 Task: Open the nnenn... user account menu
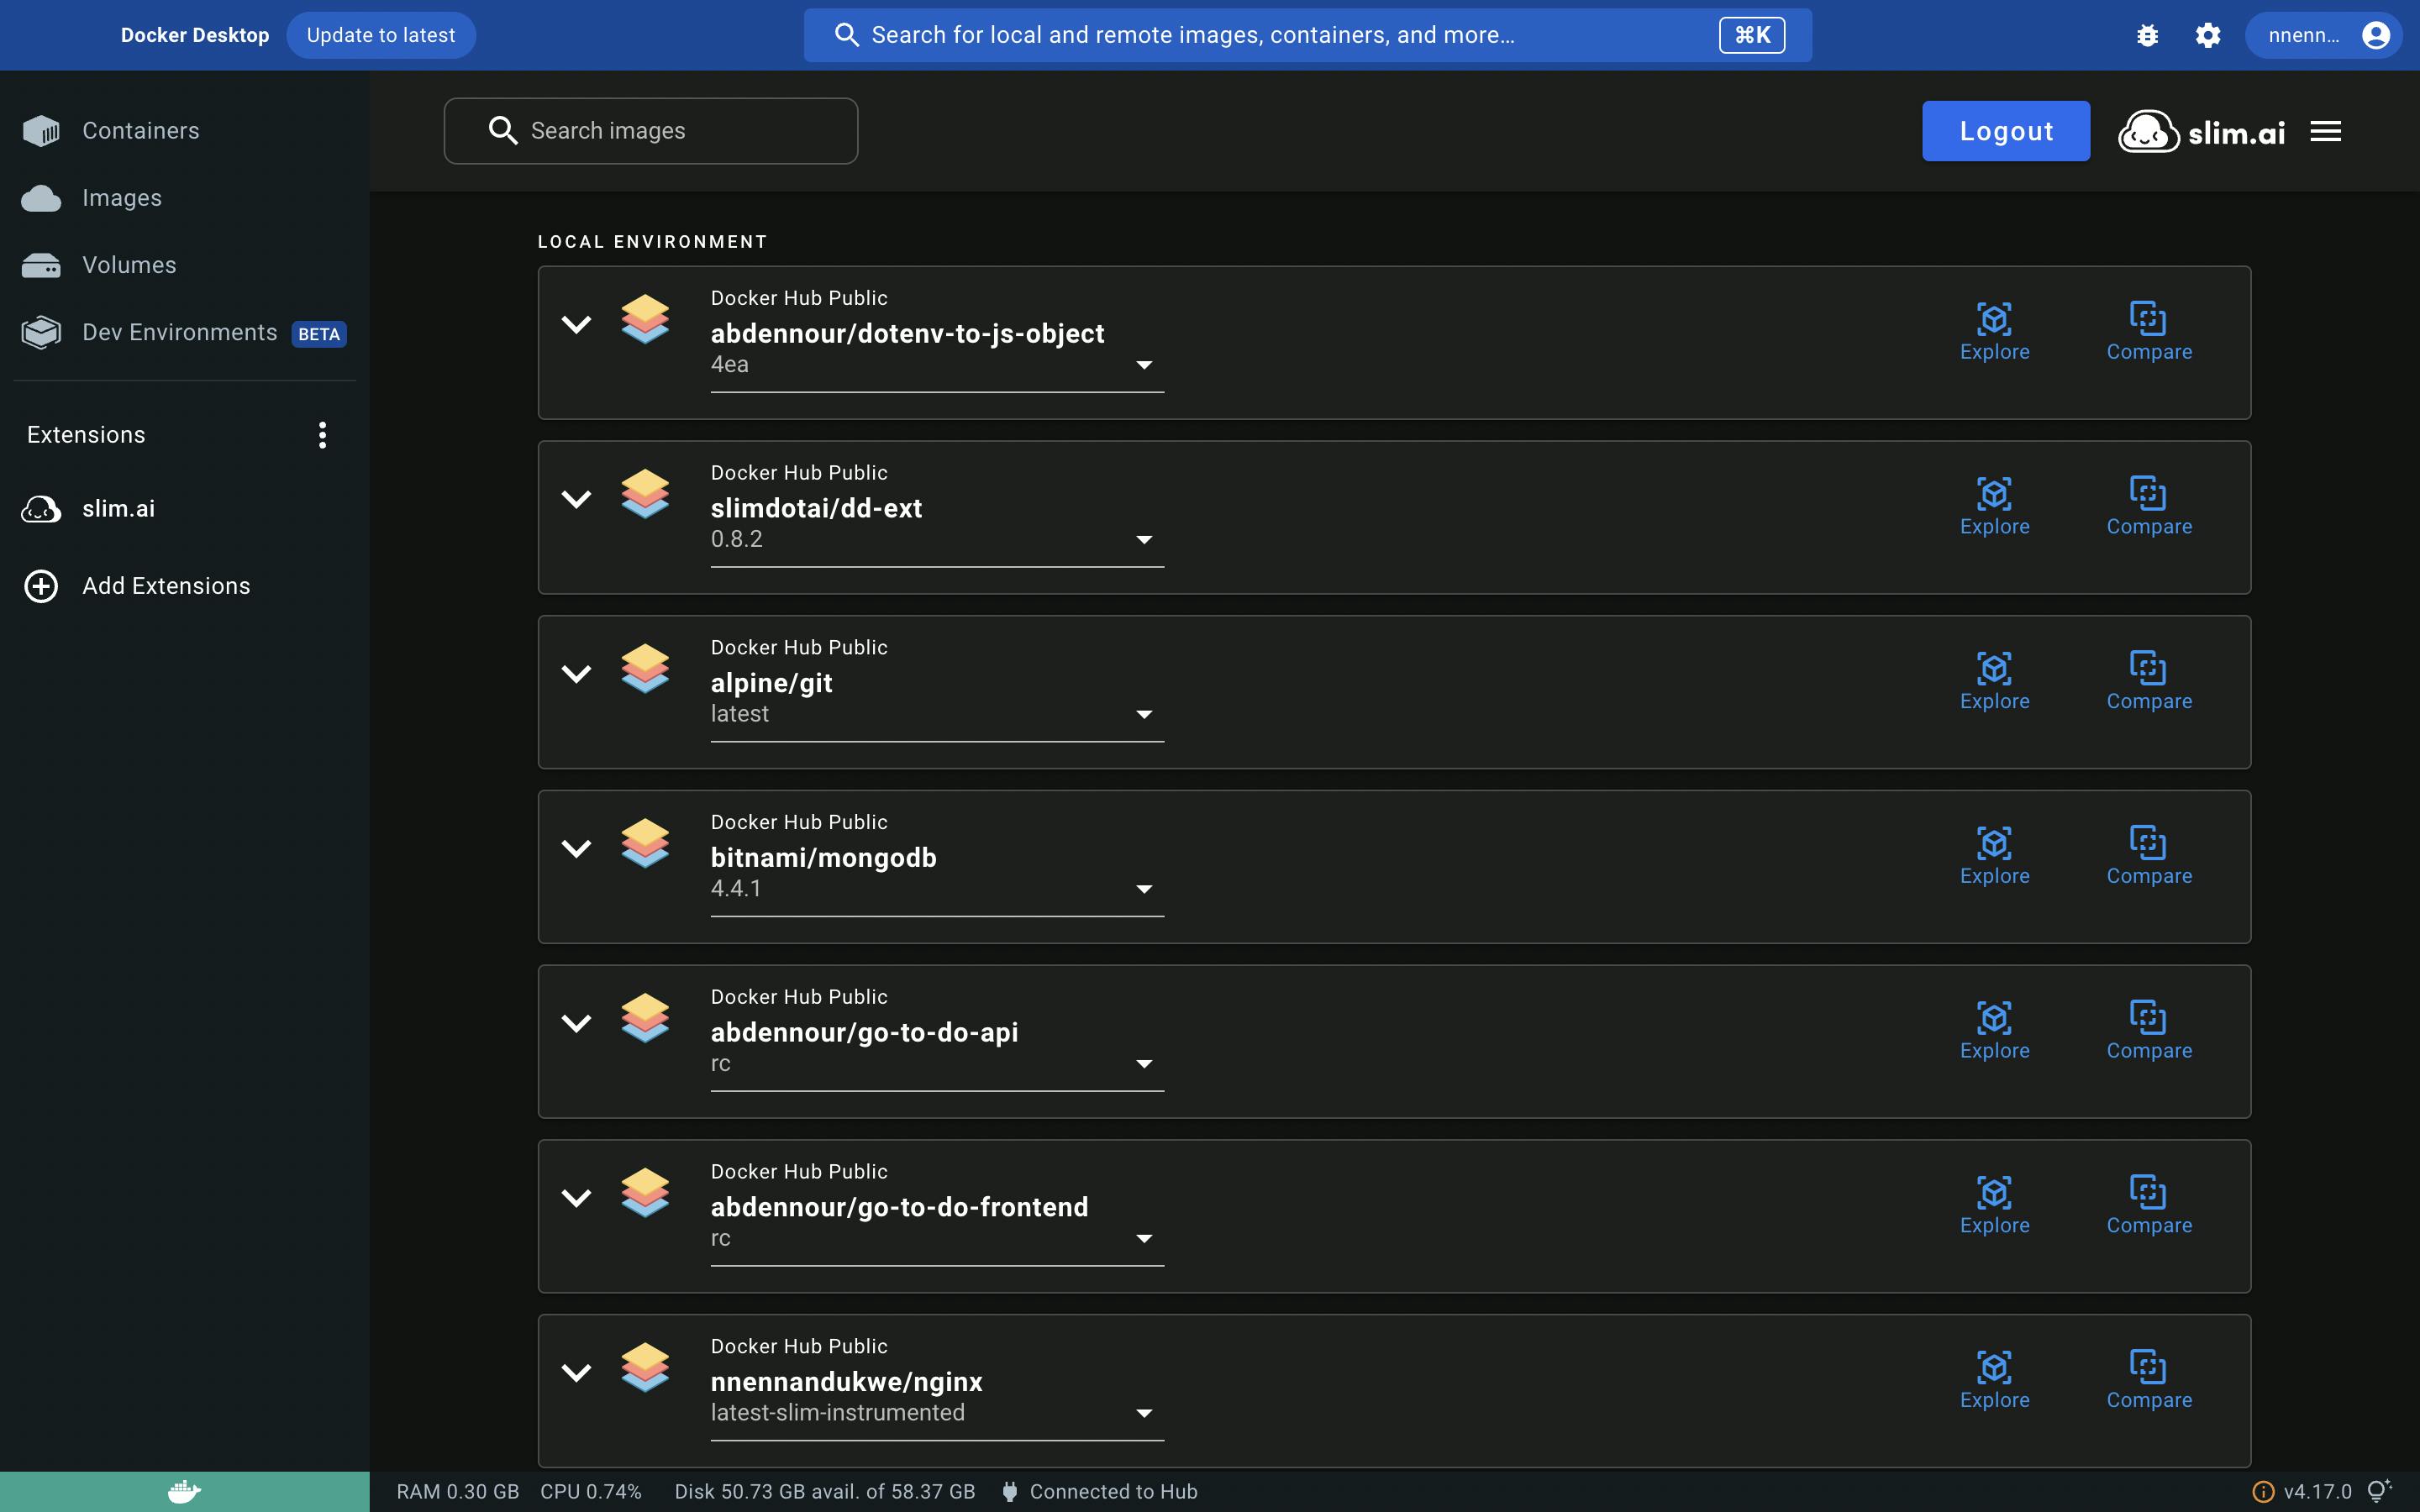(x=2323, y=35)
